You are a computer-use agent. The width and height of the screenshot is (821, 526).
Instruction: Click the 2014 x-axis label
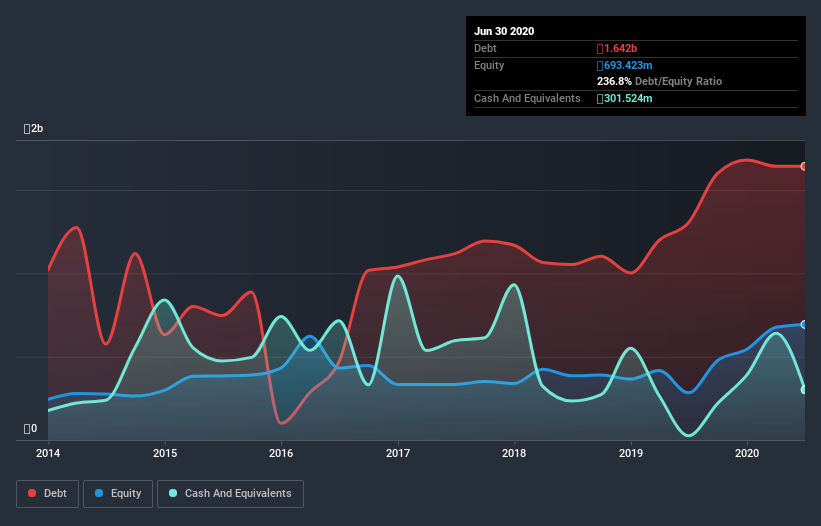(48, 453)
